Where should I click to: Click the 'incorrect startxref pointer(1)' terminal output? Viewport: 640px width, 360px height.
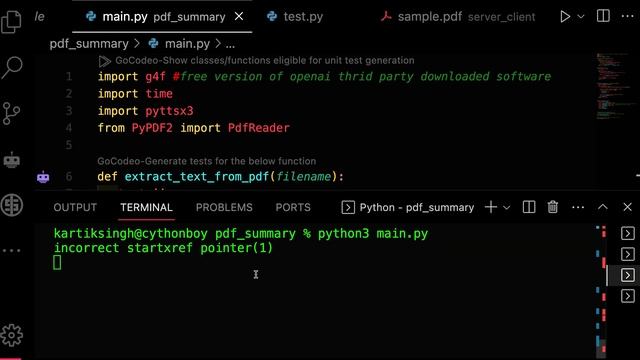pos(163,248)
